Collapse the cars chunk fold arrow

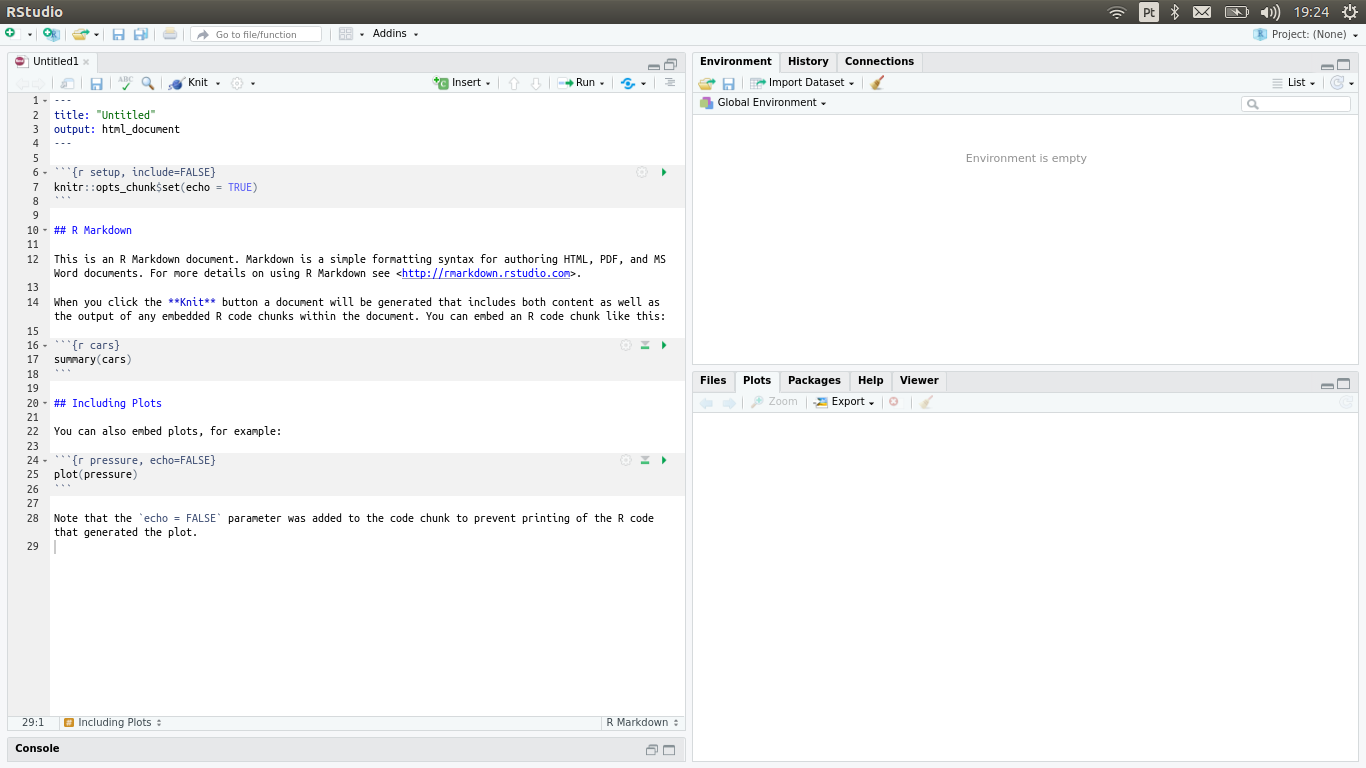[45, 346]
